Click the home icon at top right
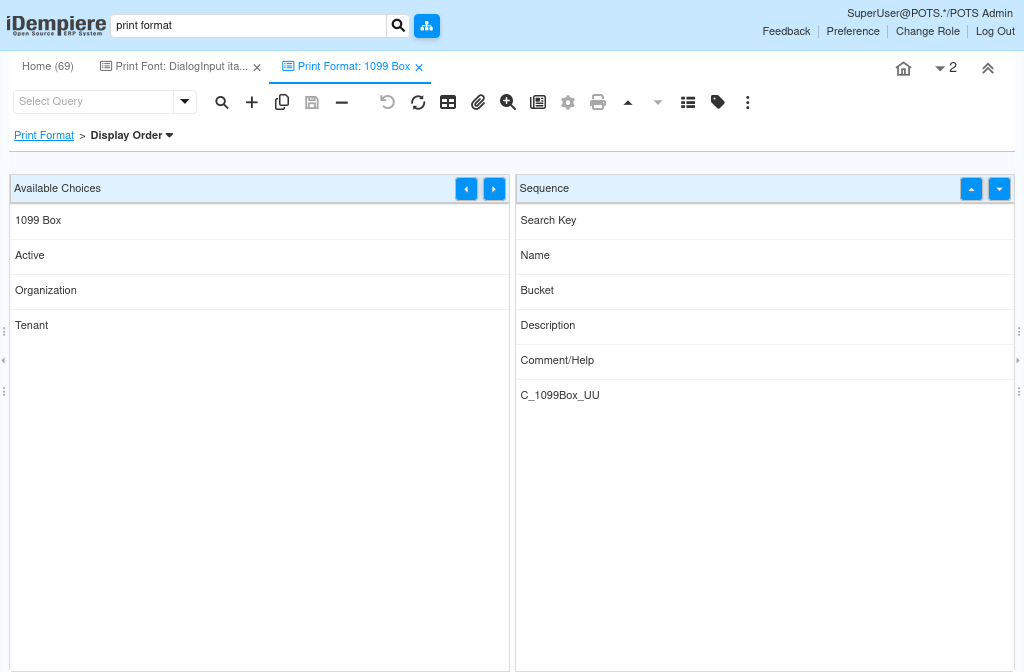1024x672 pixels. [x=903, y=69]
